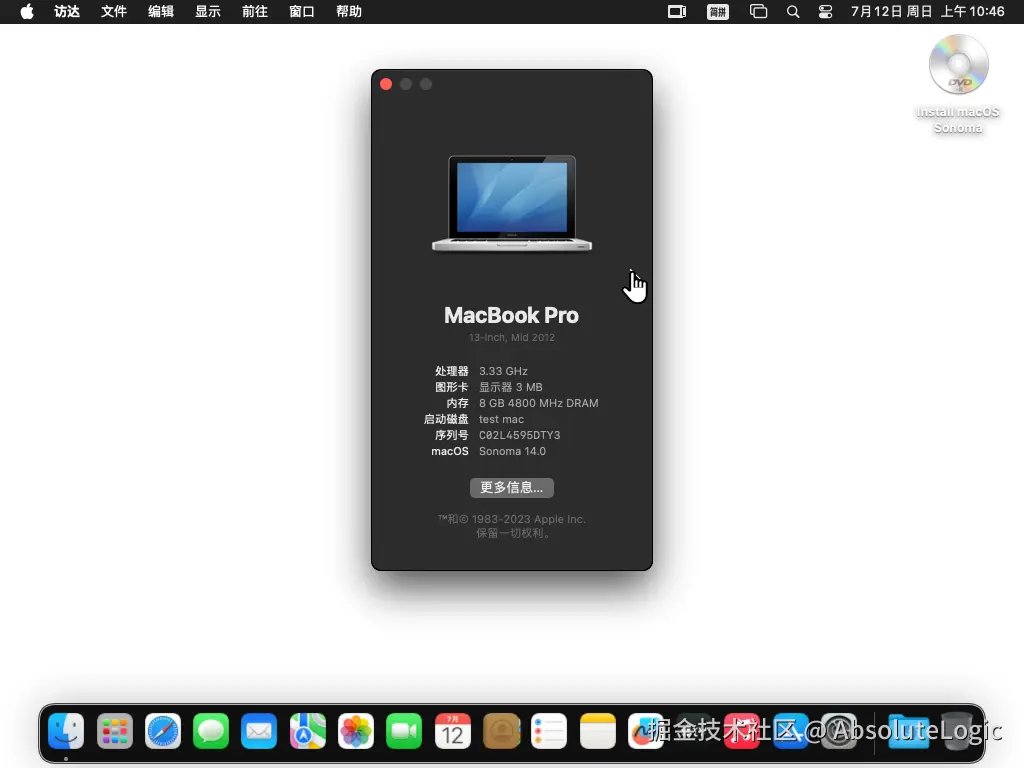
Task: Open the 访达 menu
Action: 67,12
